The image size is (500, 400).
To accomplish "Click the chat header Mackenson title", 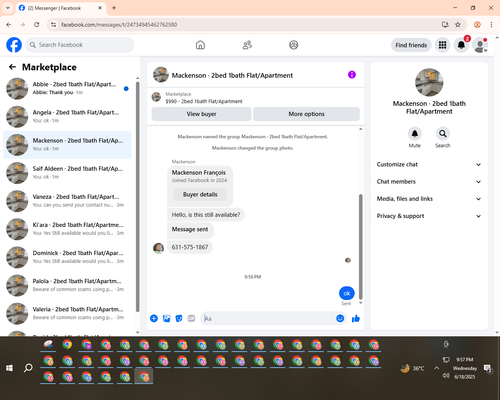I will tap(232, 75).
